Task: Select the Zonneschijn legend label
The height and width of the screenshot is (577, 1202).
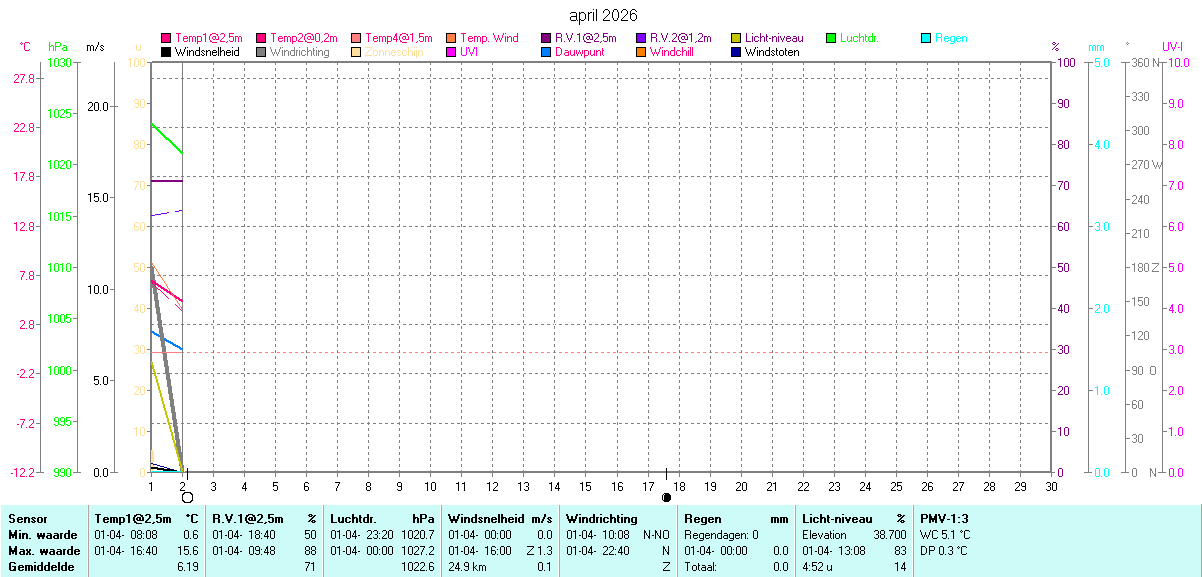Action: 395,52
